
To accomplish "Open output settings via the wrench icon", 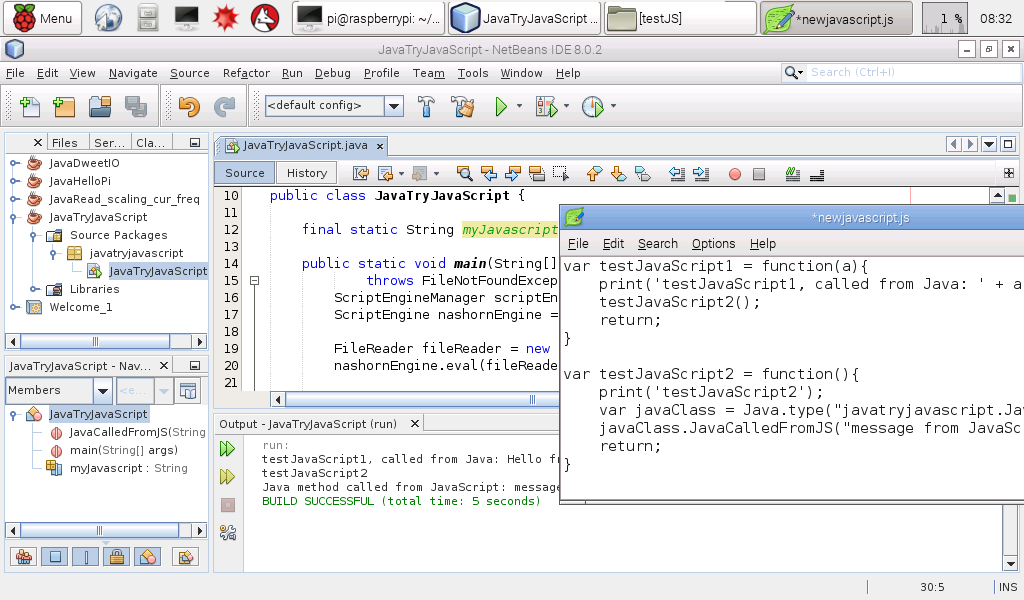I will pyautogui.click(x=228, y=533).
